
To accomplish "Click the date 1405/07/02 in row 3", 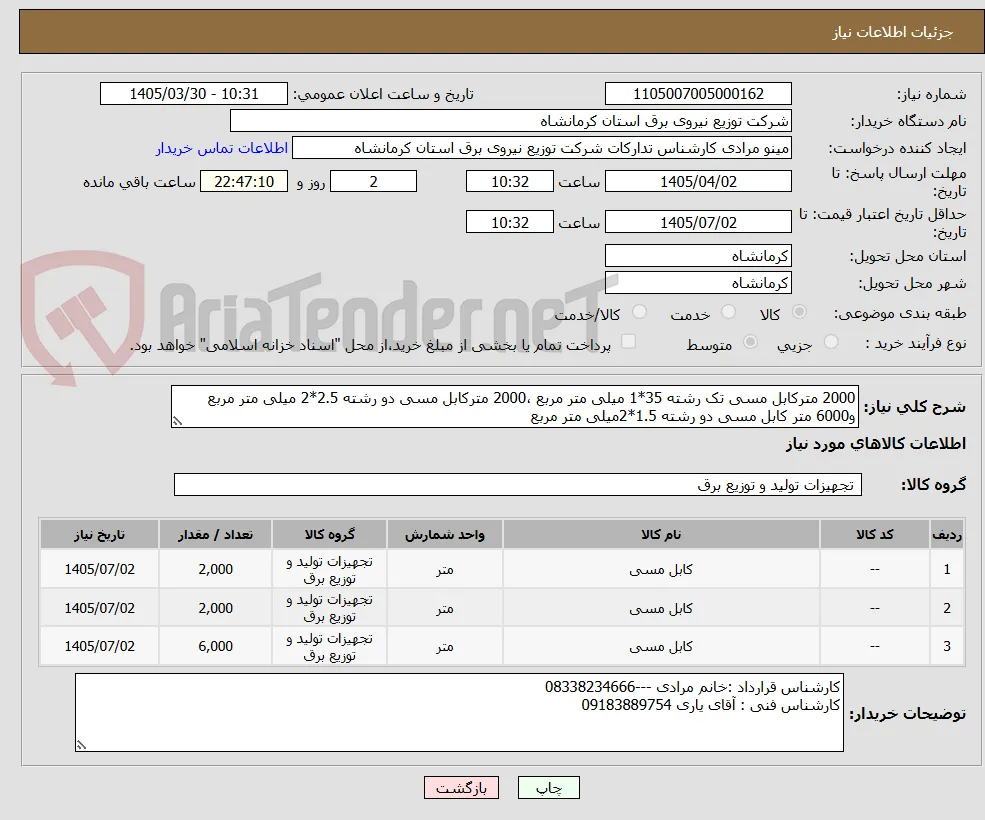I will [99, 647].
